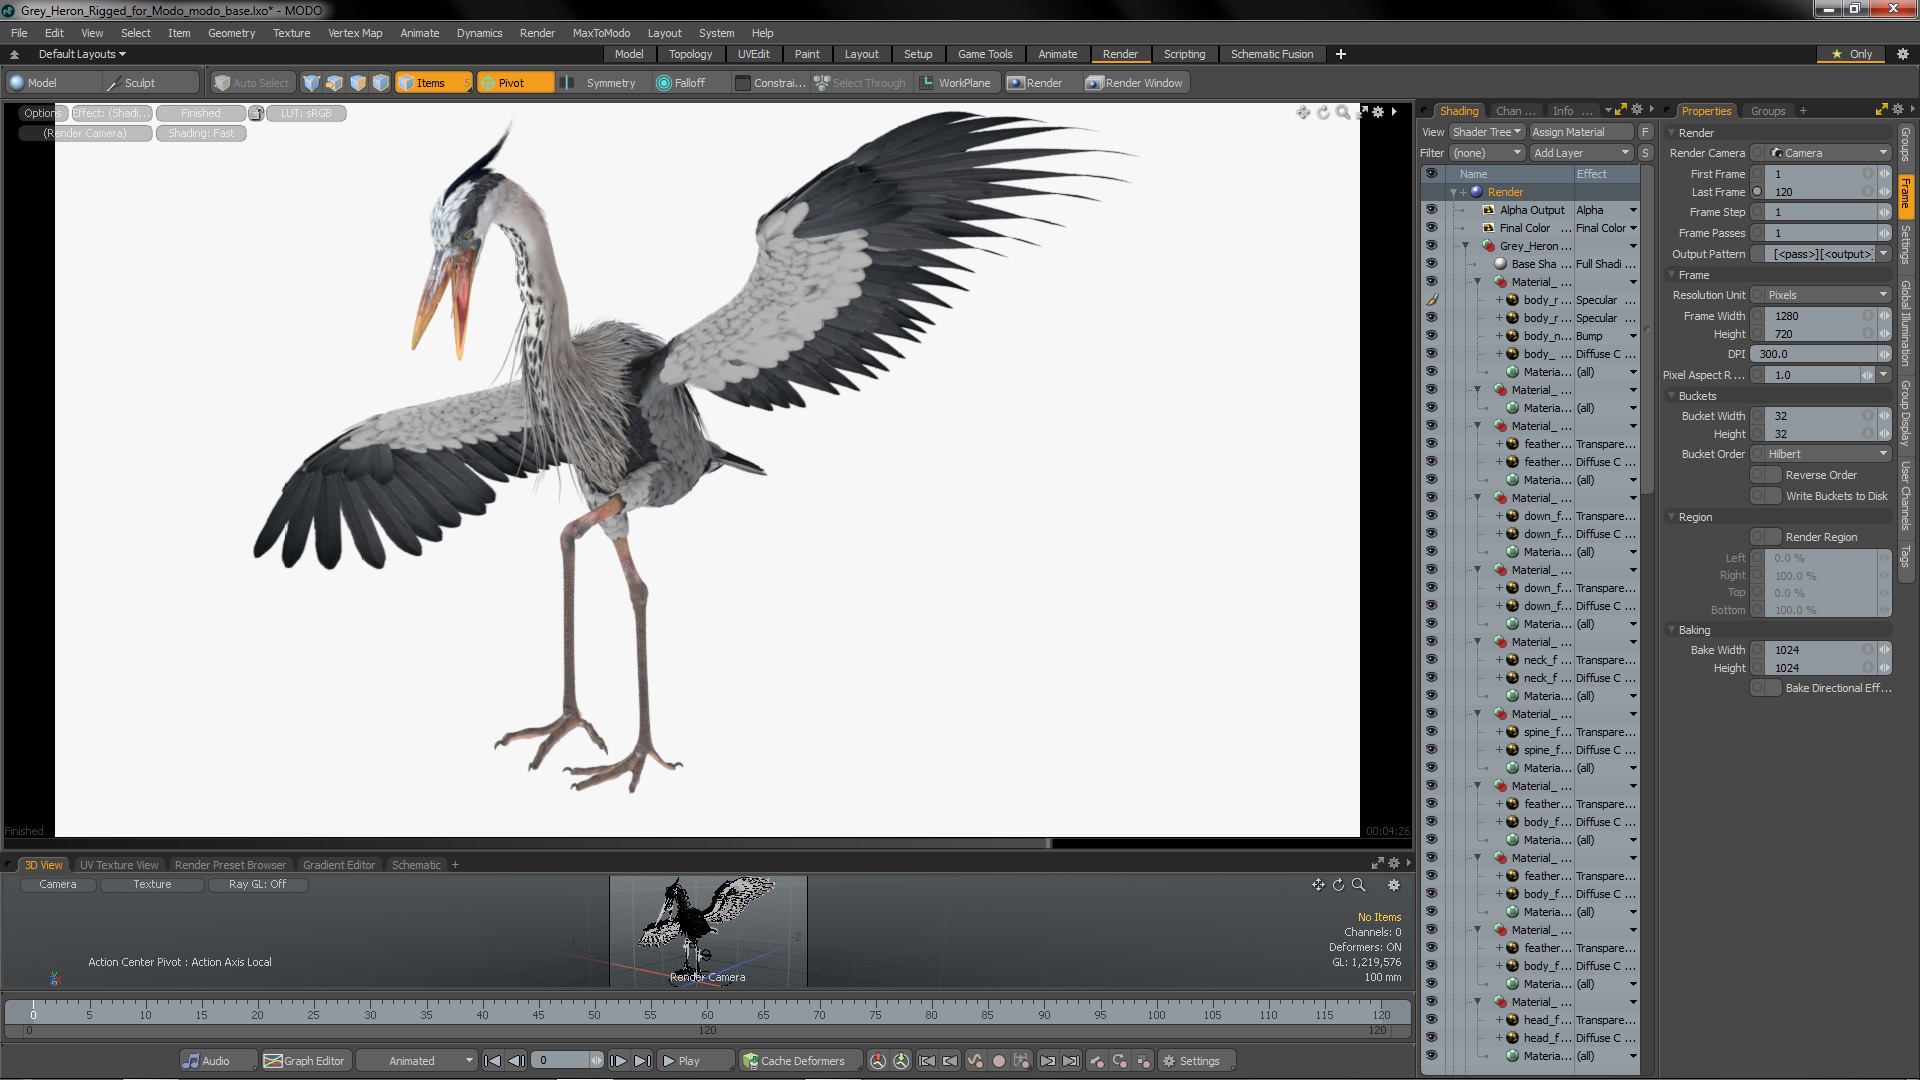Toggle visibility of Base Shader layer
1920x1080 pixels.
[x=1431, y=264]
